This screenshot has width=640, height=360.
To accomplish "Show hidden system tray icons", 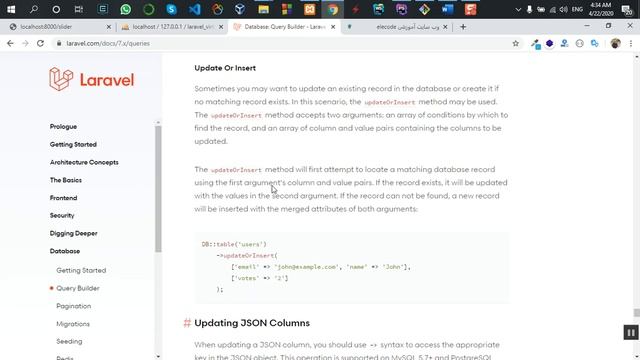I will 518,9.
